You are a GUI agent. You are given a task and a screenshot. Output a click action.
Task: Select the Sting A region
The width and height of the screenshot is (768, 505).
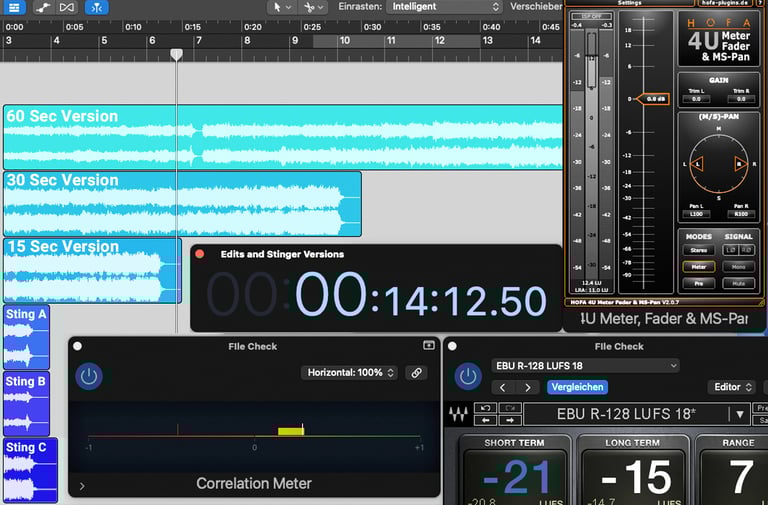26,337
